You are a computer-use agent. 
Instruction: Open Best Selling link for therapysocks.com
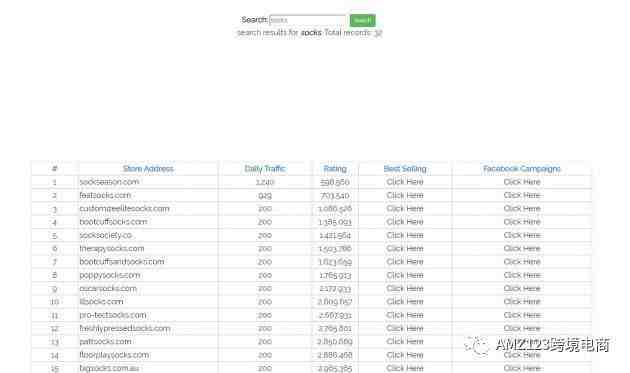405,248
